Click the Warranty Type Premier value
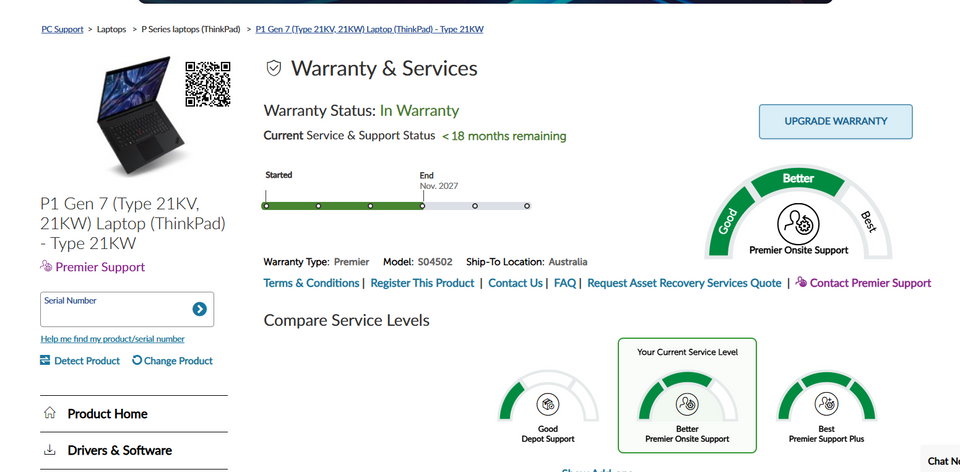 351,262
